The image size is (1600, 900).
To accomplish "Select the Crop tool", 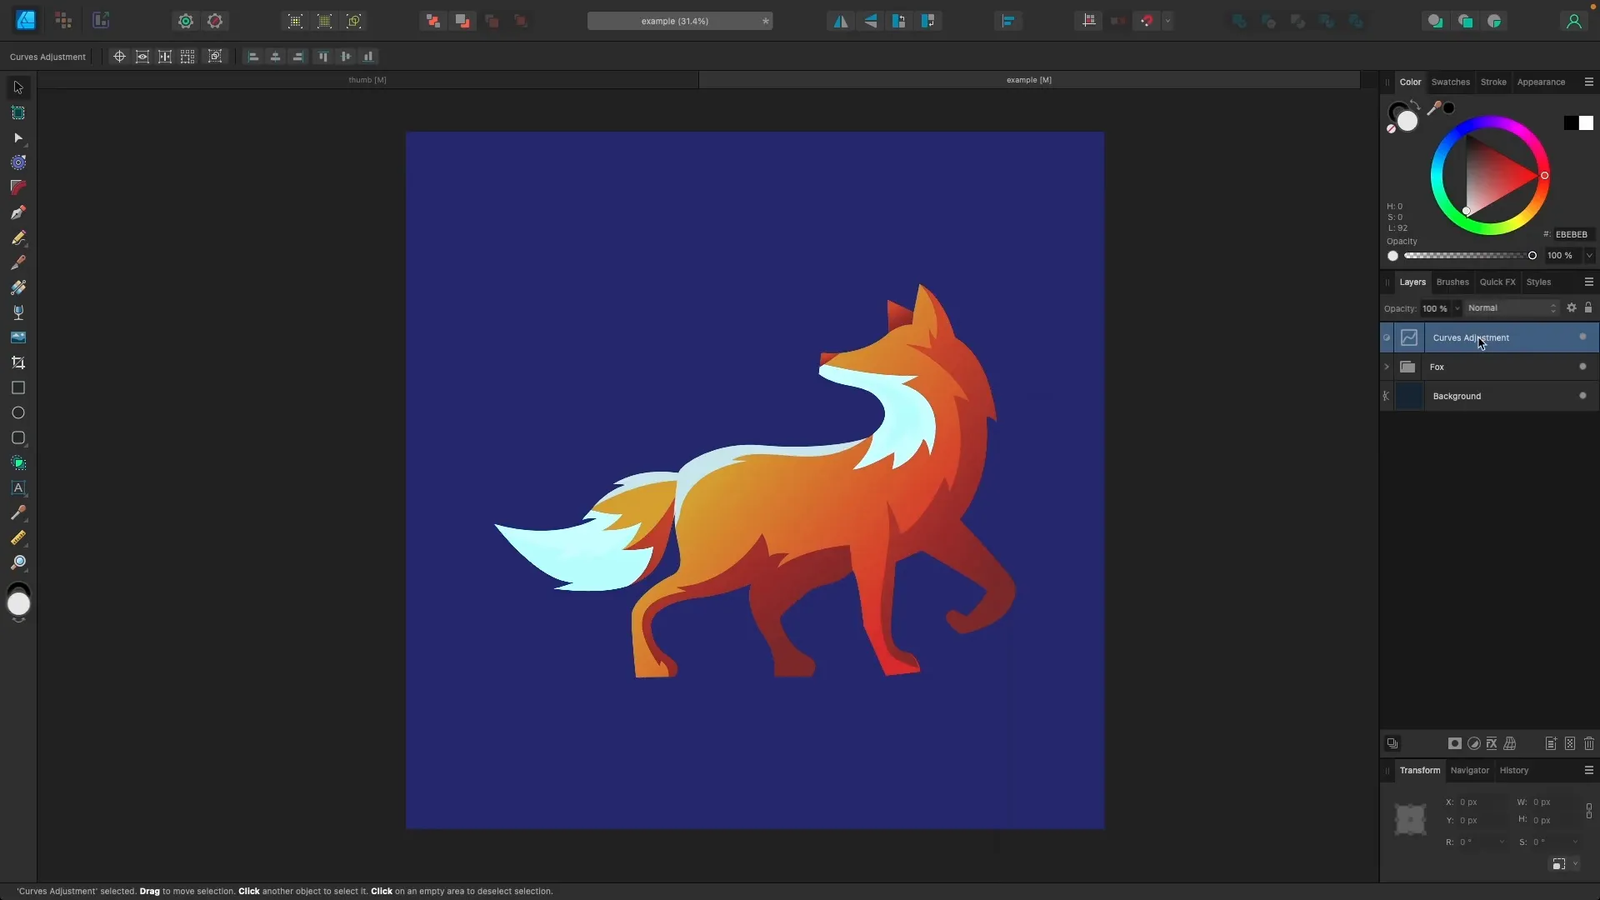I will pyautogui.click(x=17, y=362).
